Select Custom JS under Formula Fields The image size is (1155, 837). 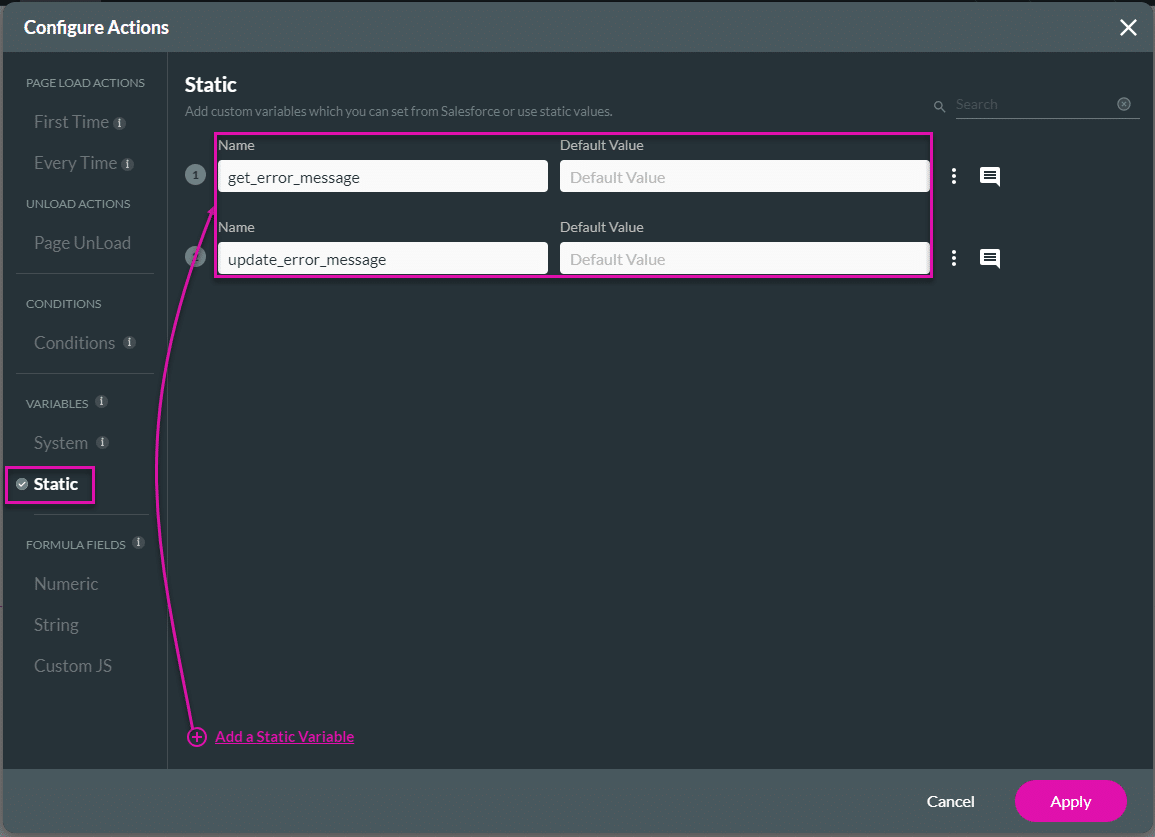click(x=72, y=665)
